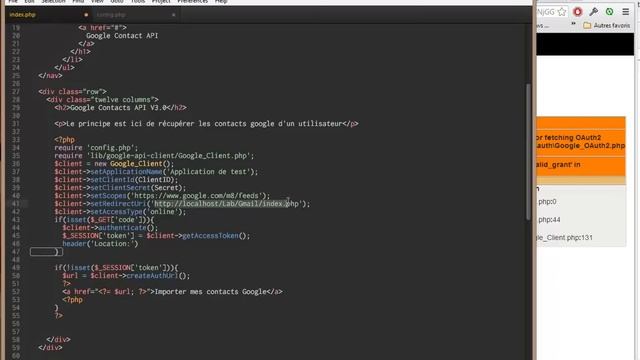Open the browser hamburger menu

[625, 12]
